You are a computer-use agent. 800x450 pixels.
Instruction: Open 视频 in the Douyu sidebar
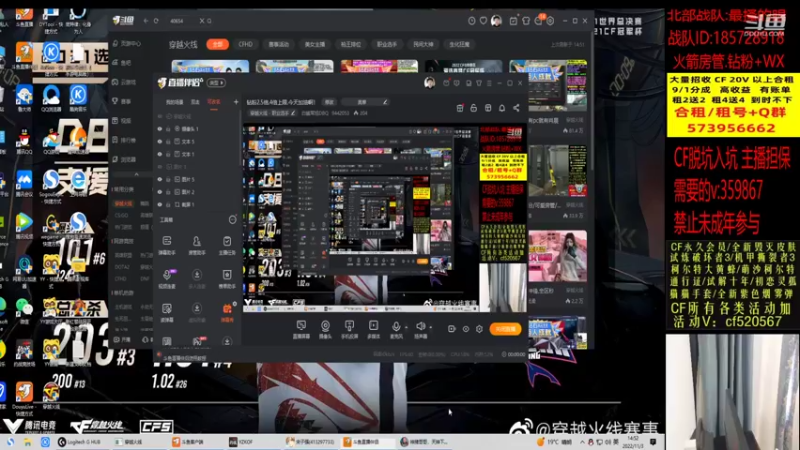[122, 120]
